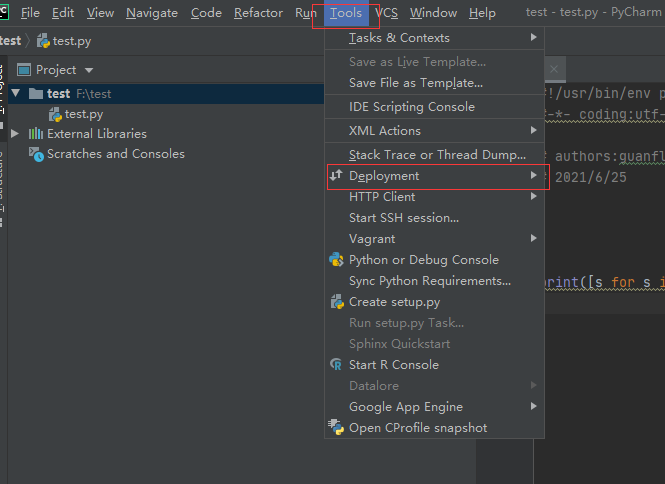Viewport: 665px width, 484px height.
Task: Open the File menu
Action: click(x=30, y=13)
